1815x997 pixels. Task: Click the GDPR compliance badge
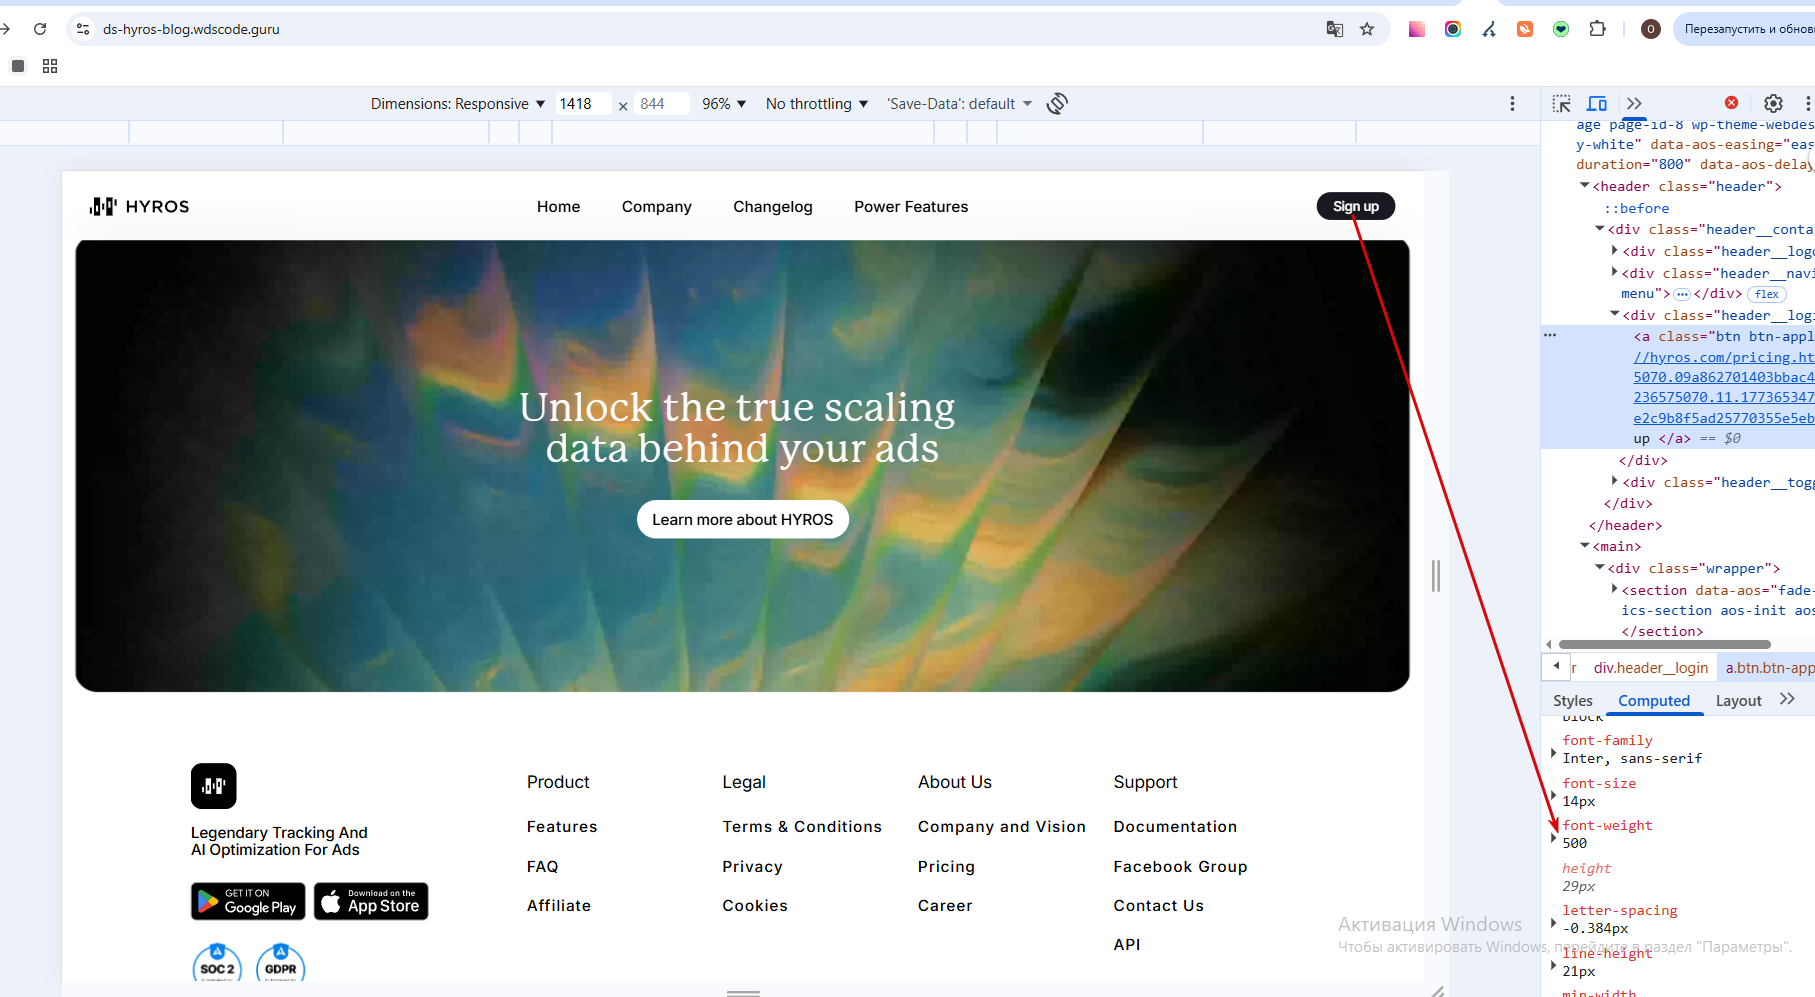click(x=281, y=965)
